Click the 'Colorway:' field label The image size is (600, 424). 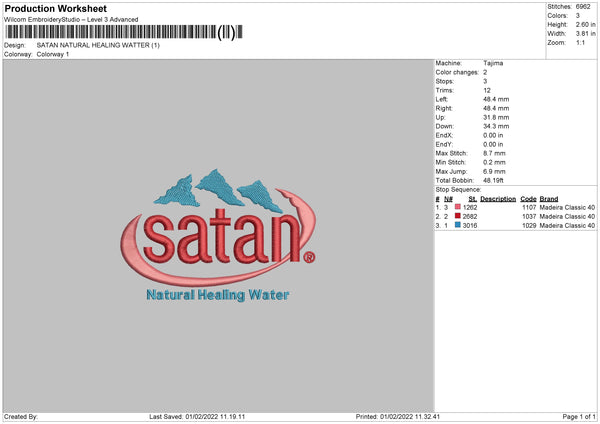(18, 54)
